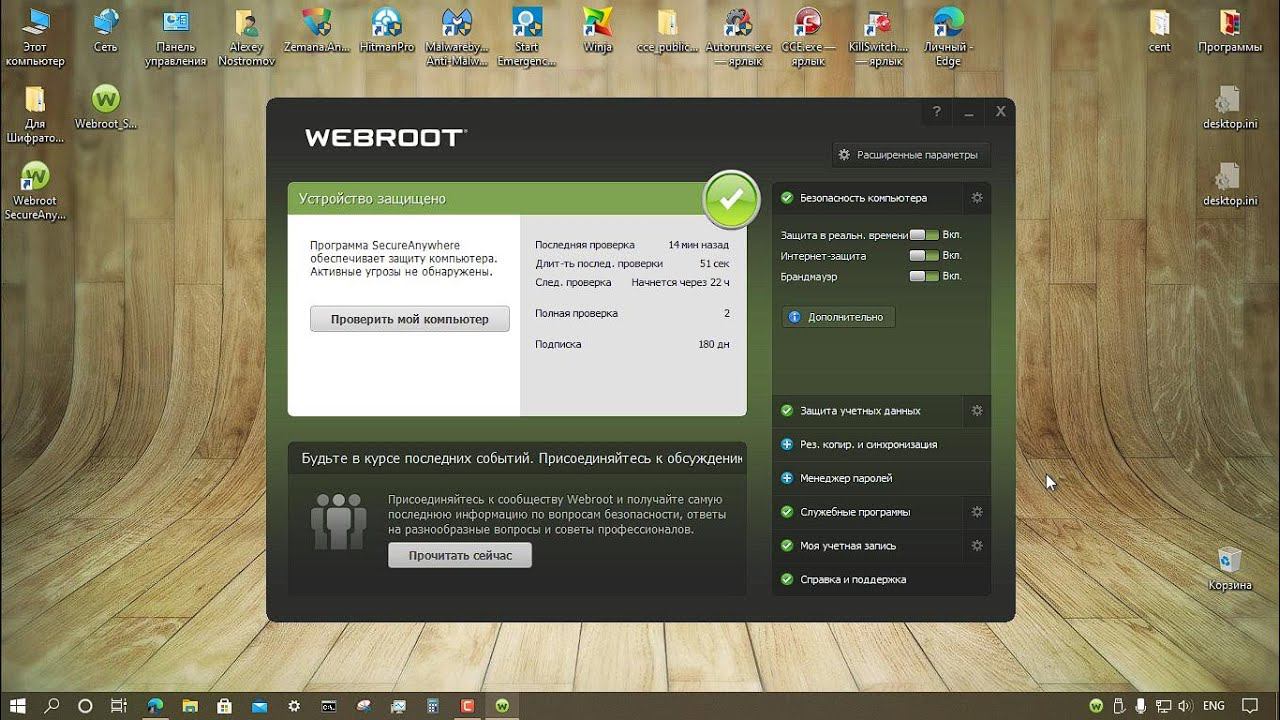This screenshot has height=720, width=1280.
Task: Click the Подписка subscription row label
Action: (558, 344)
